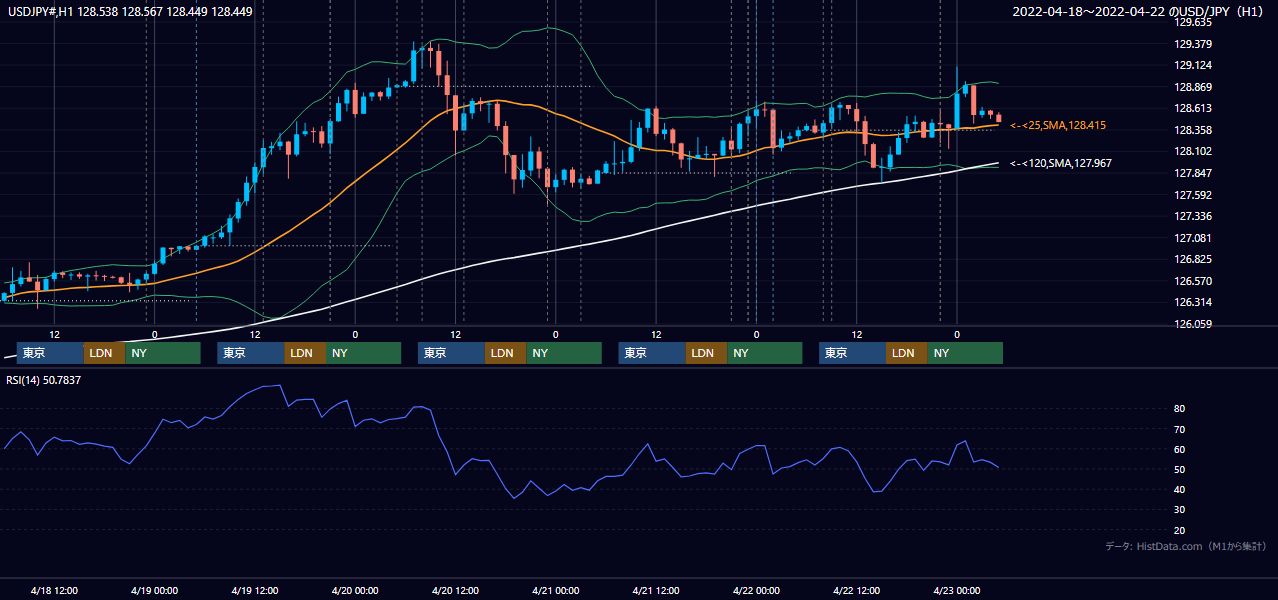Click the LDN session block nearest the 4/20 12:00 marker
The width and height of the screenshot is (1278, 600).
pos(505,353)
